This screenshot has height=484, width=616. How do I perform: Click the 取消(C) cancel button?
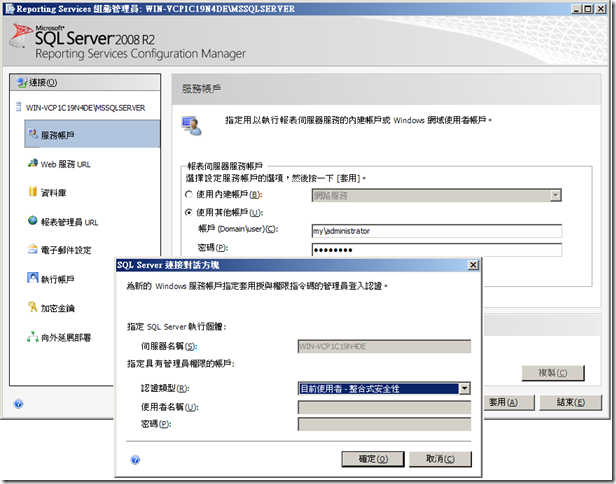[x=440, y=459]
